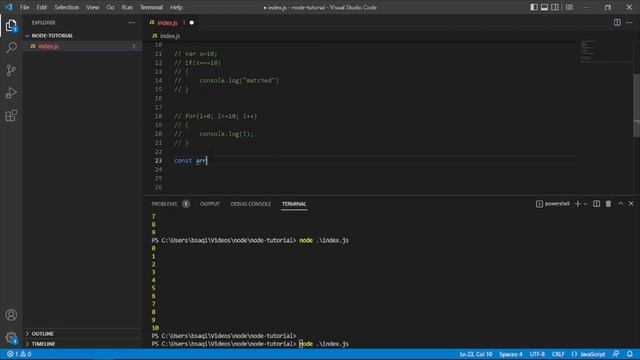
Task: Kill terminal with trash icon
Action: (608, 204)
